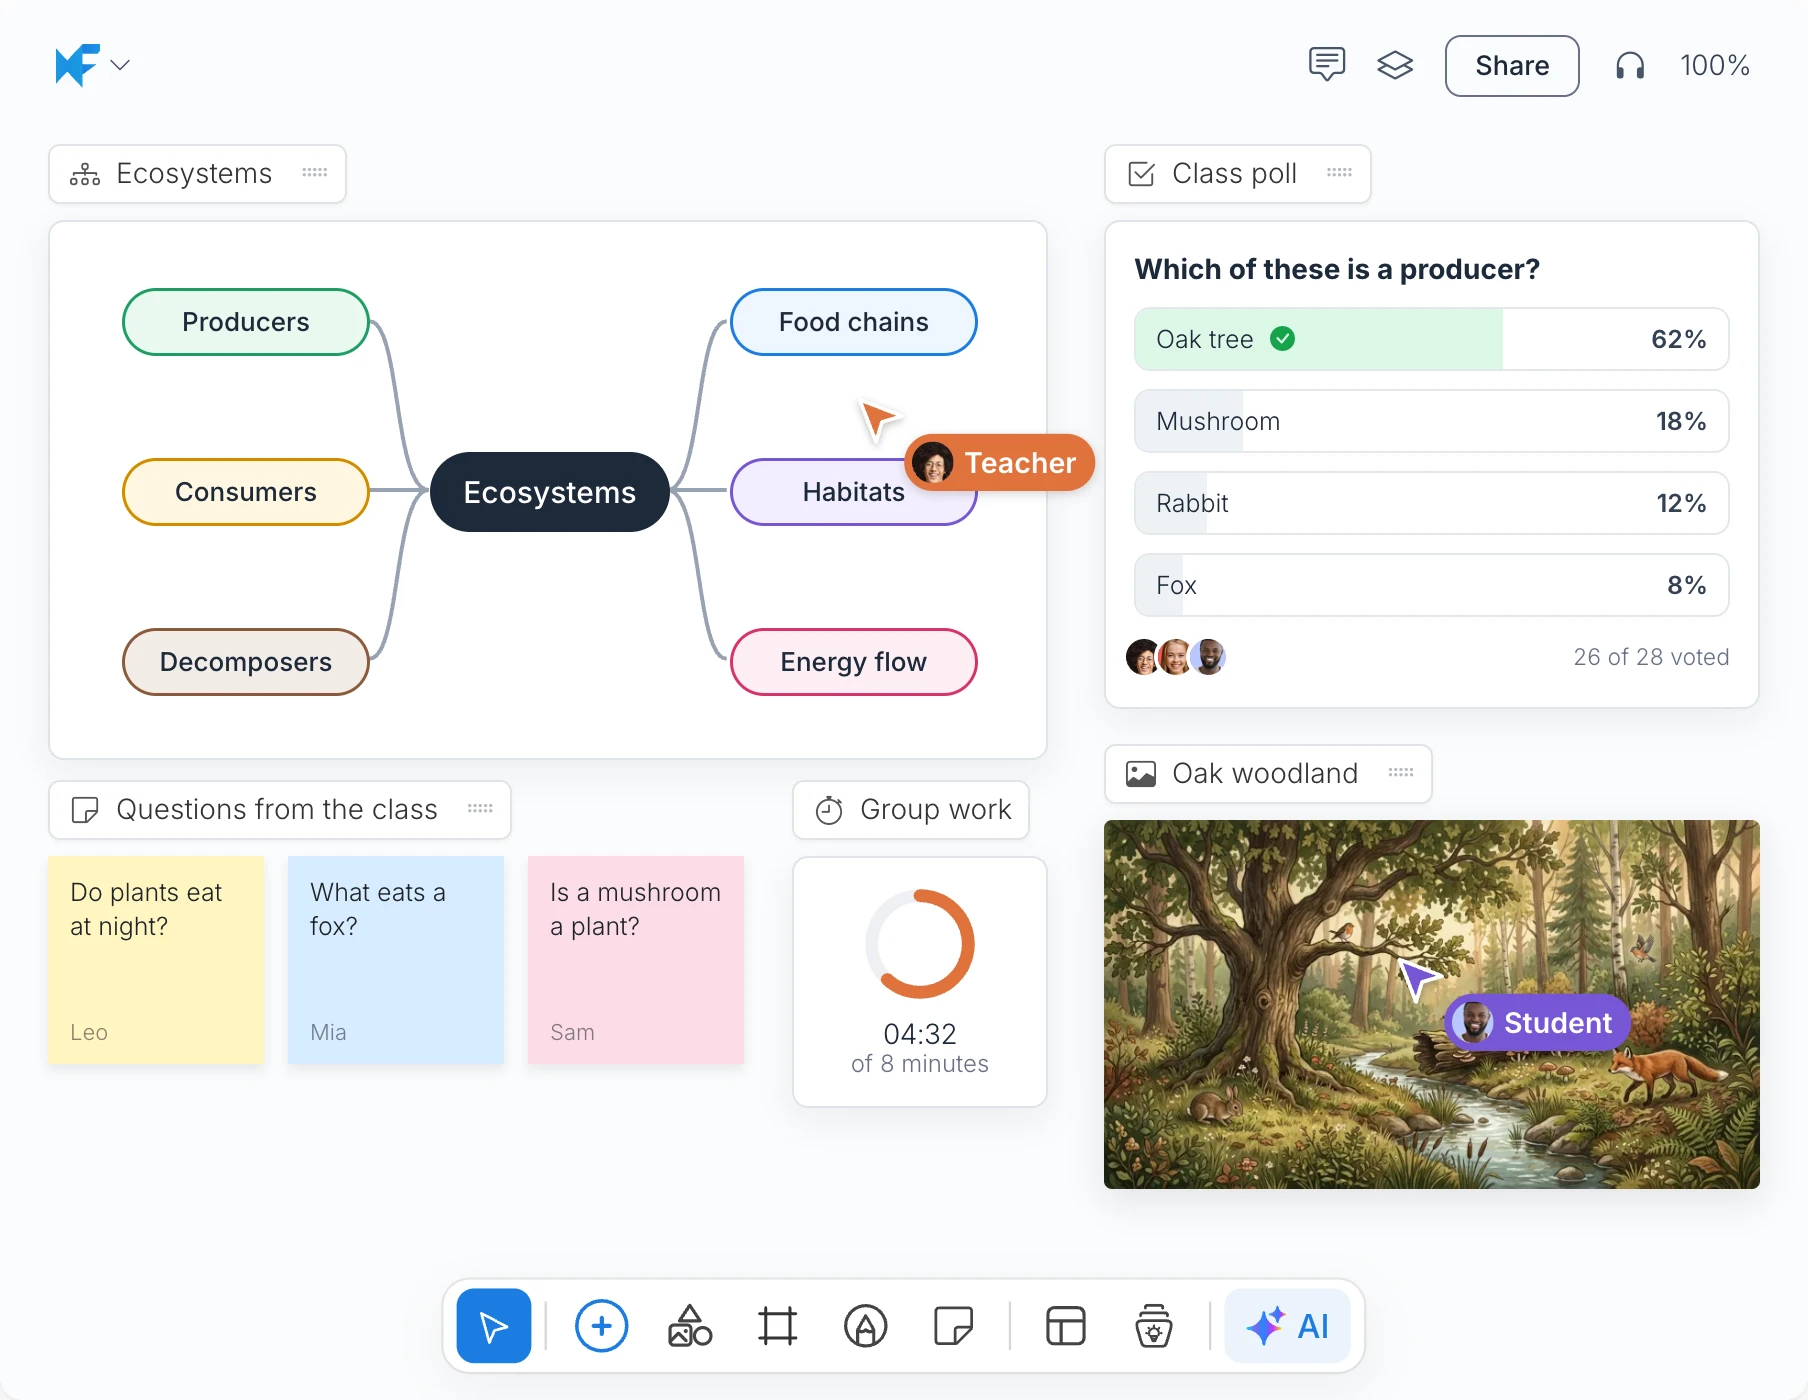Open the shapes tool
This screenshot has height=1400, width=1808.
[690, 1326]
